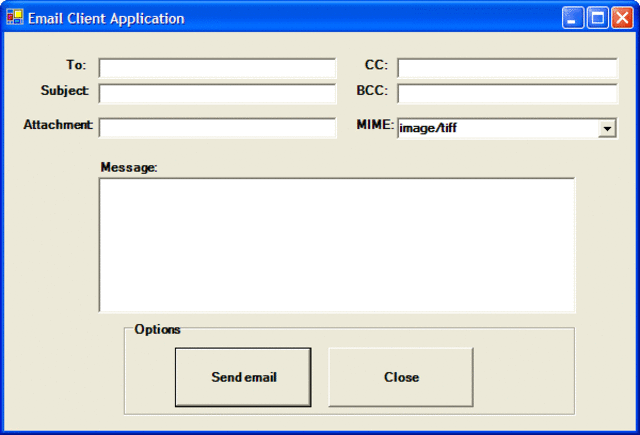Close window using red X button
This screenshot has width=640, height=435.
pyautogui.click(x=622, y=18)
